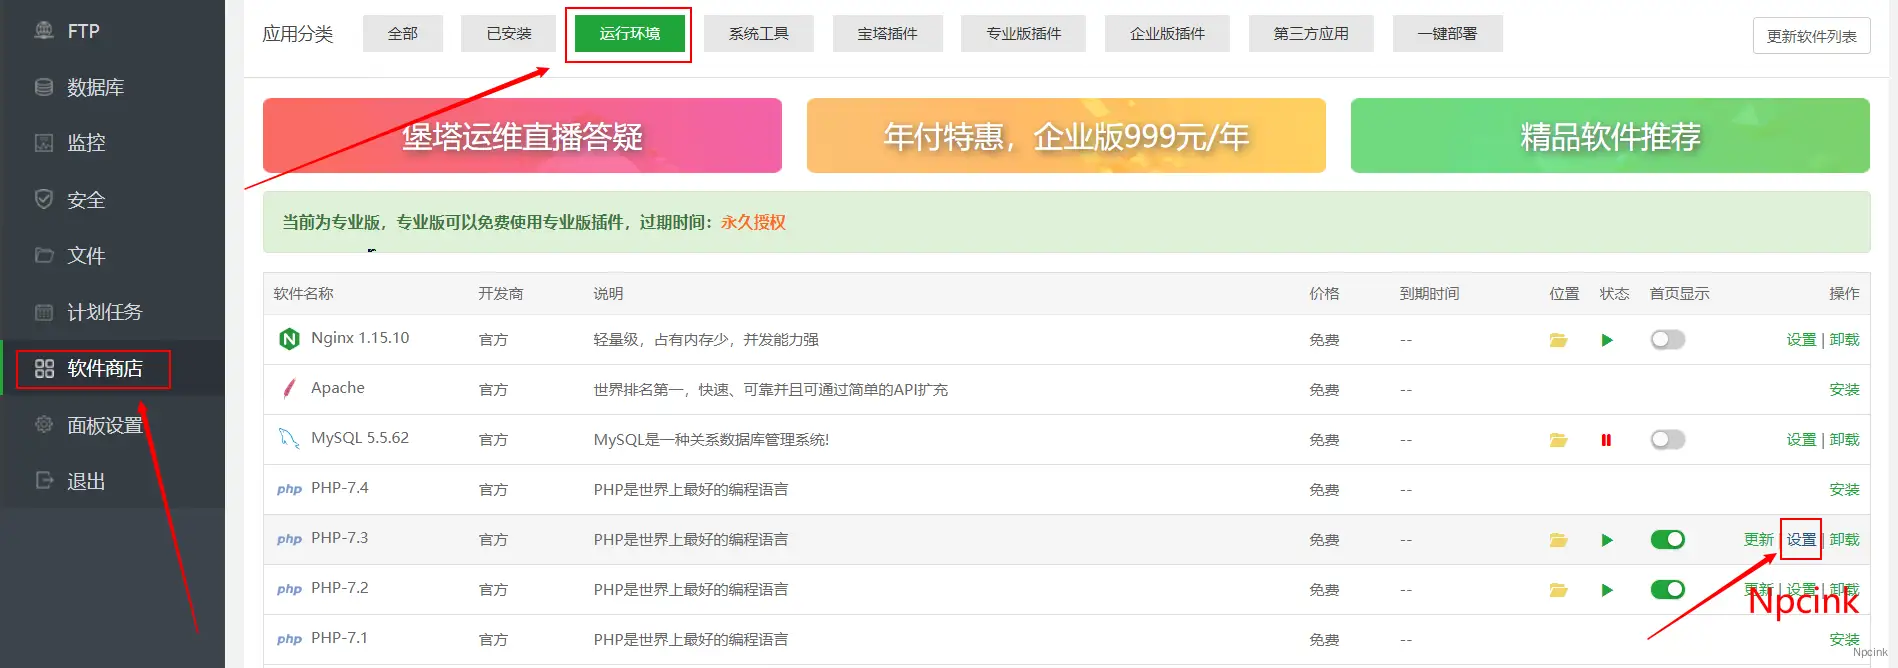
Task: Click Nginx 卸载 link
Action: pyautogui.click(x=1844, y=340)
